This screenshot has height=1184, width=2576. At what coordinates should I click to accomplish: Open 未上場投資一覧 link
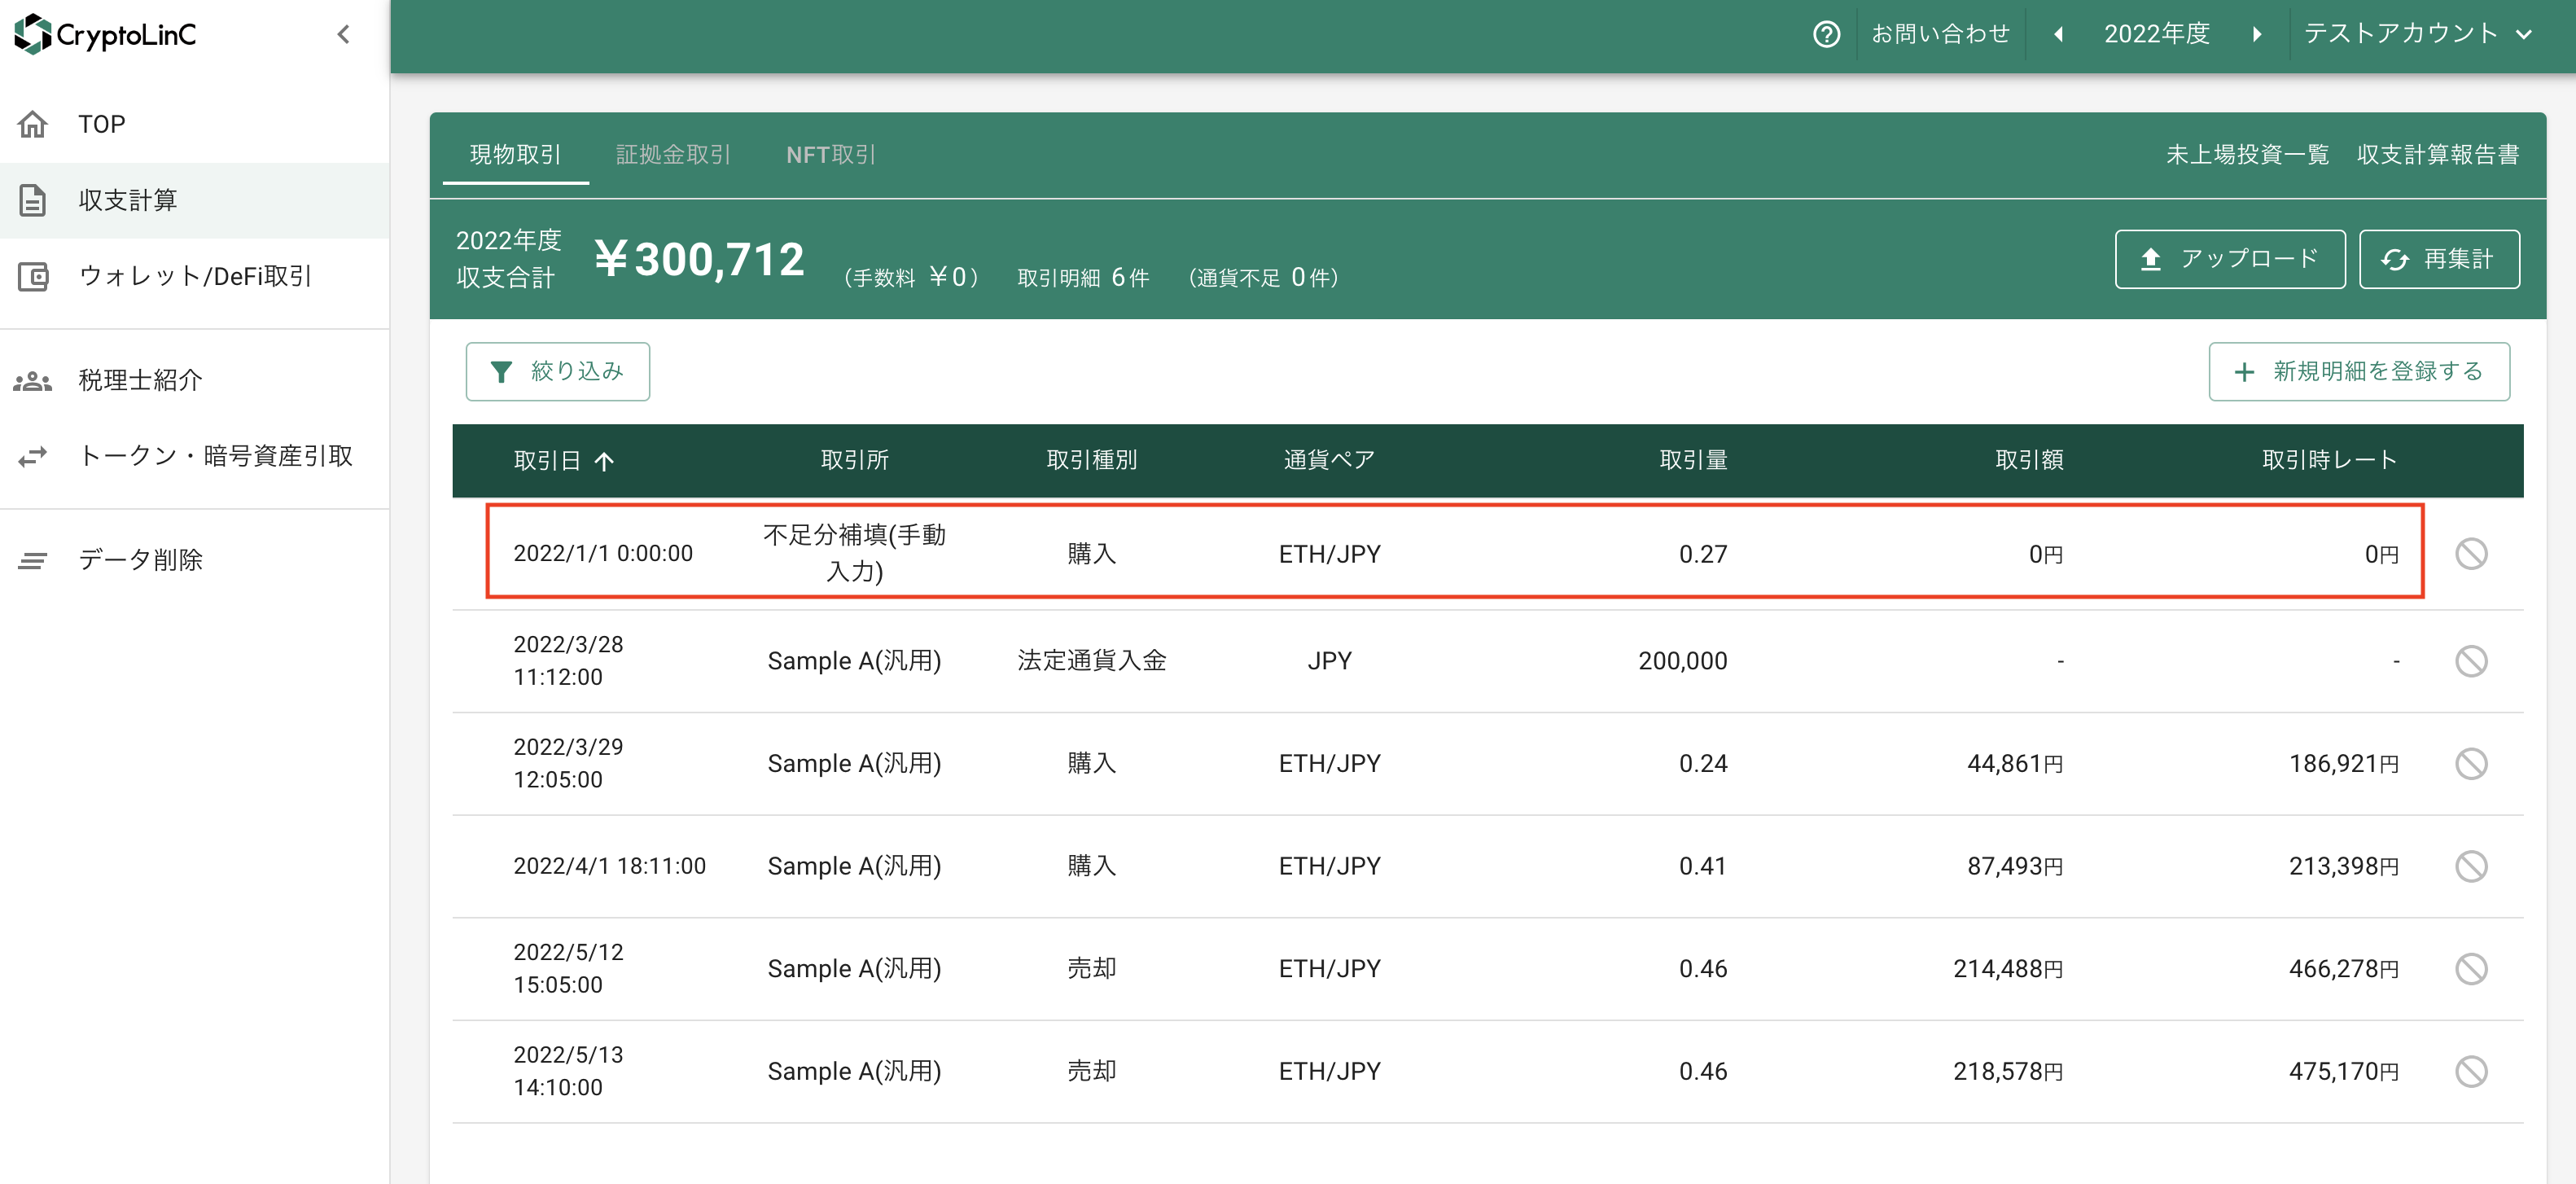click(x=2247, y=154)
